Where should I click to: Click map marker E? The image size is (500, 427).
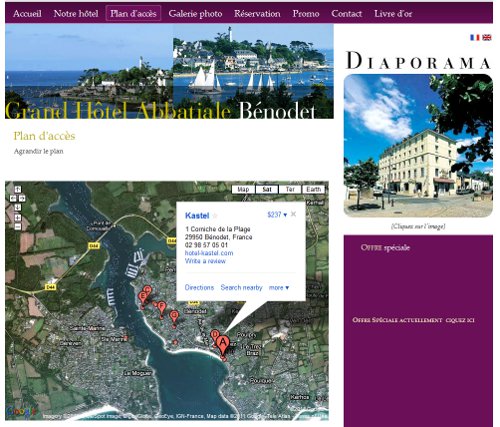(143, 298)
